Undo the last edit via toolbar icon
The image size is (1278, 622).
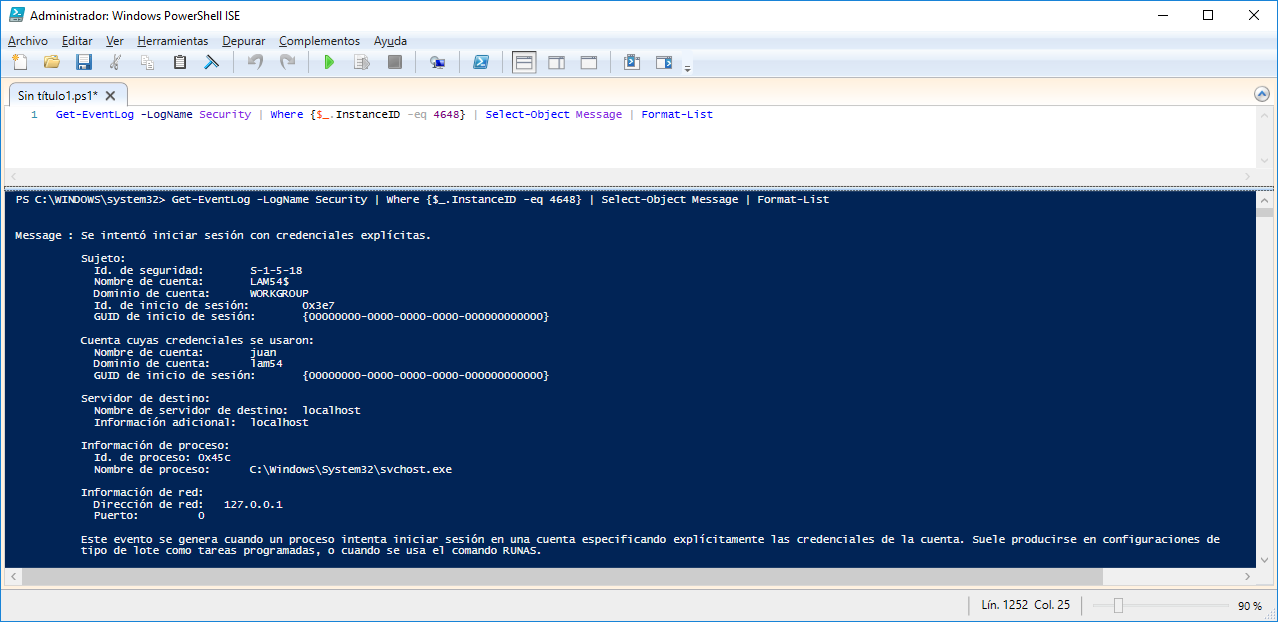point(254,61)
